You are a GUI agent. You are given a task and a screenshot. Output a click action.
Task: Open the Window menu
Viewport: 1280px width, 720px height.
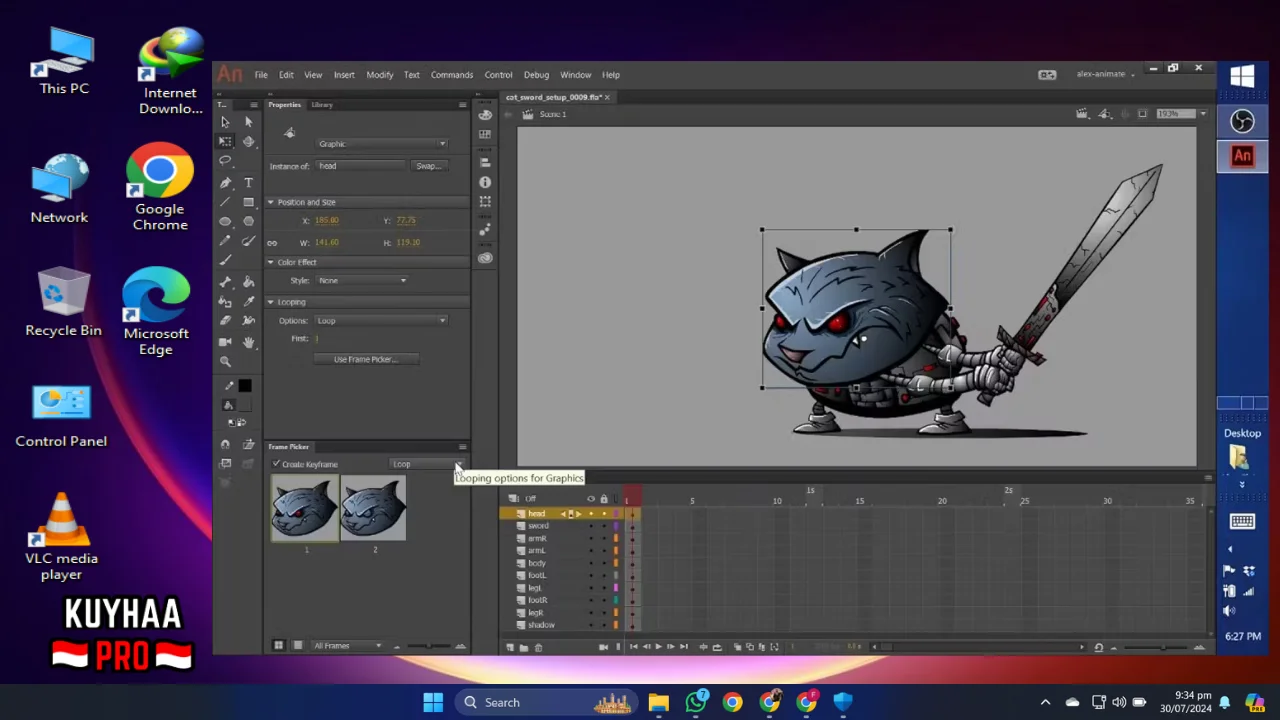[x=575, y=75]
